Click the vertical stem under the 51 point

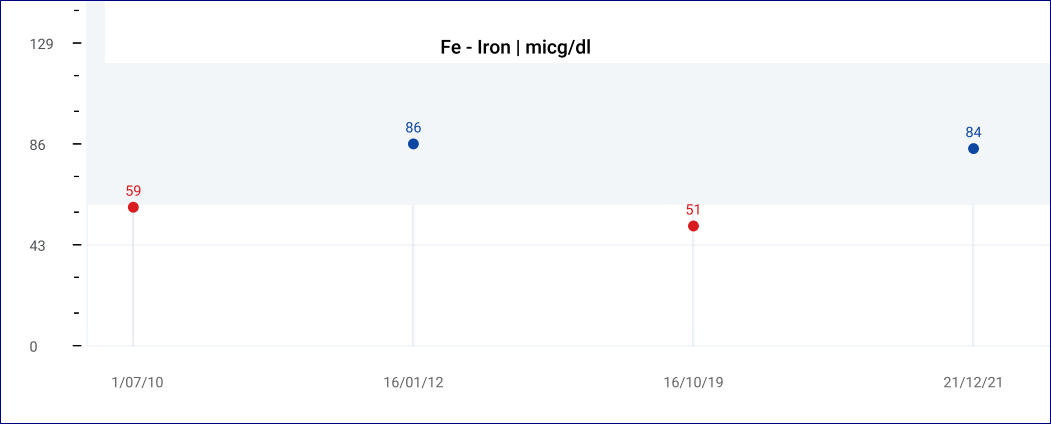pos(693,289)
